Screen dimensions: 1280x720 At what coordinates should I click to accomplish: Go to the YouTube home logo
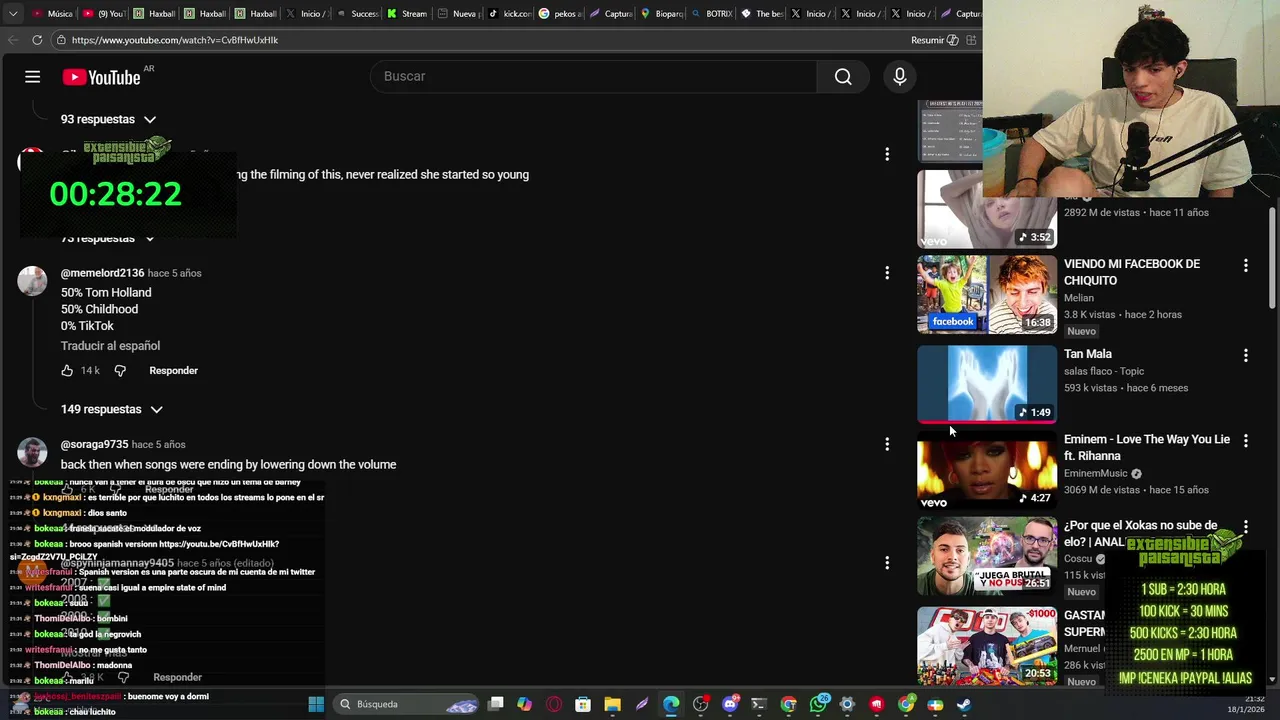101,77
